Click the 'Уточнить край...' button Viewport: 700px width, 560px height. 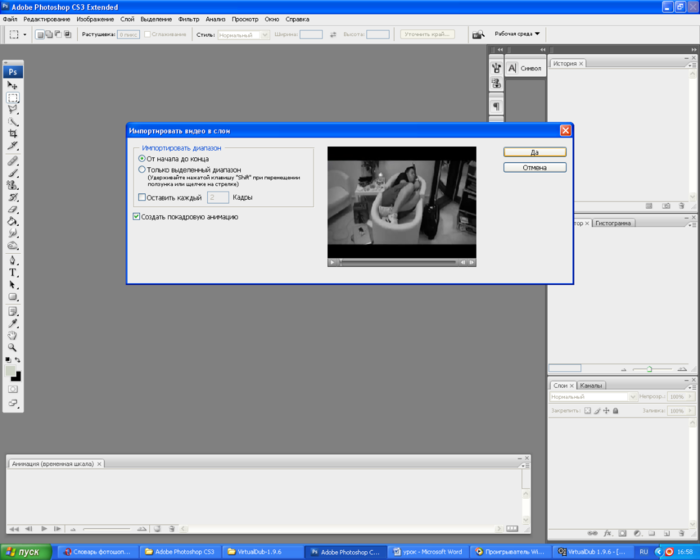(x=427, y=34)
